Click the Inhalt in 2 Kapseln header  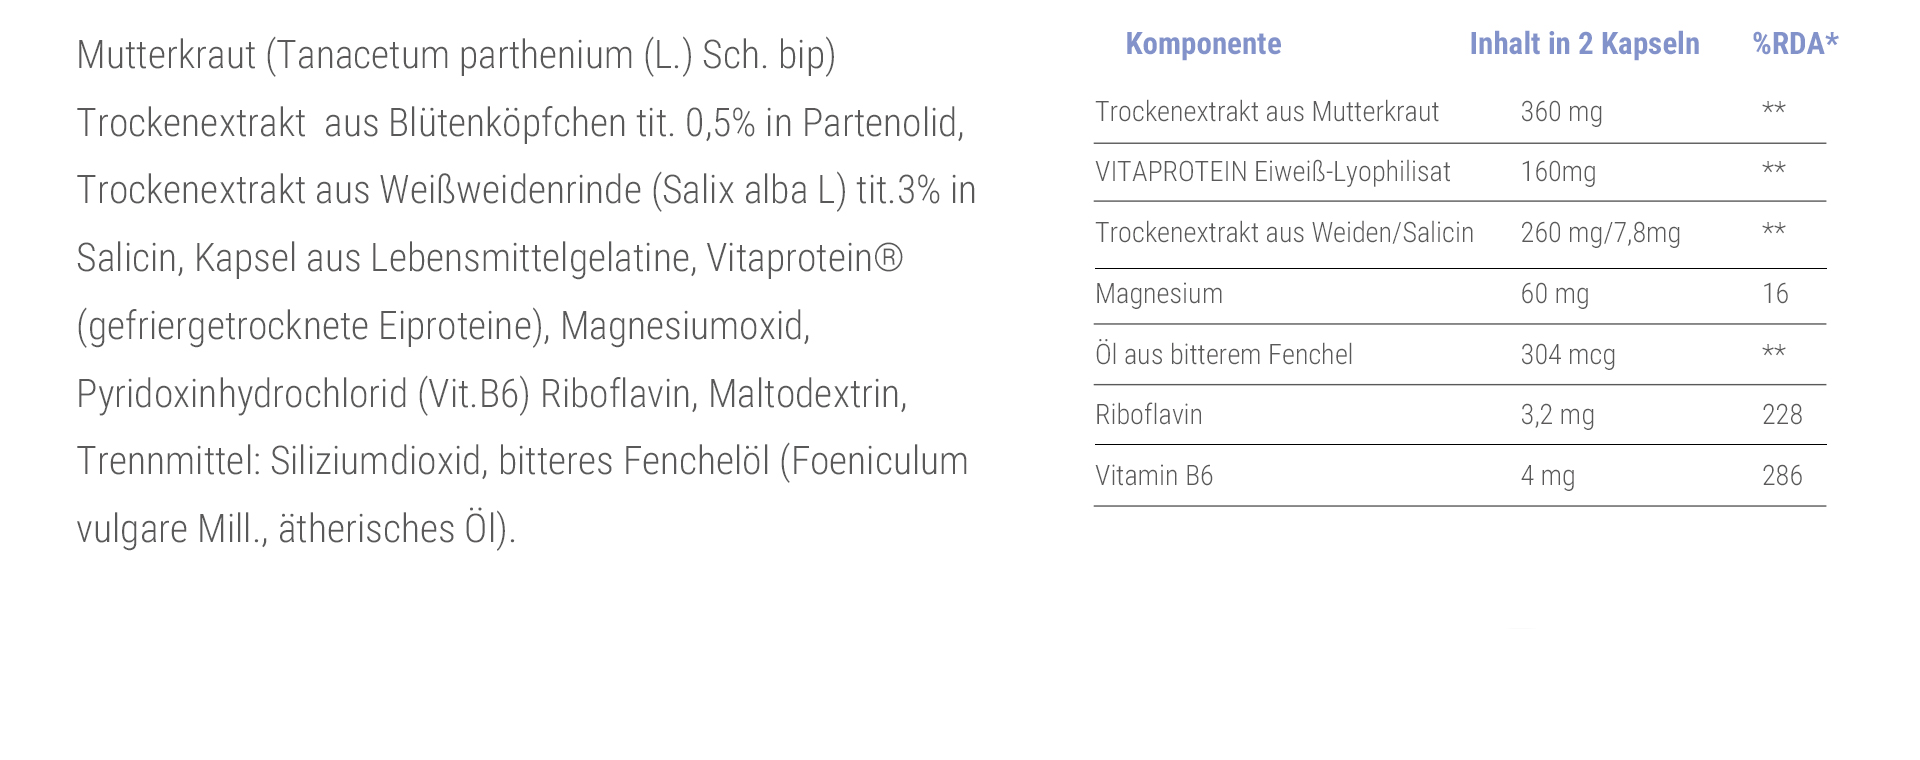1584,44
